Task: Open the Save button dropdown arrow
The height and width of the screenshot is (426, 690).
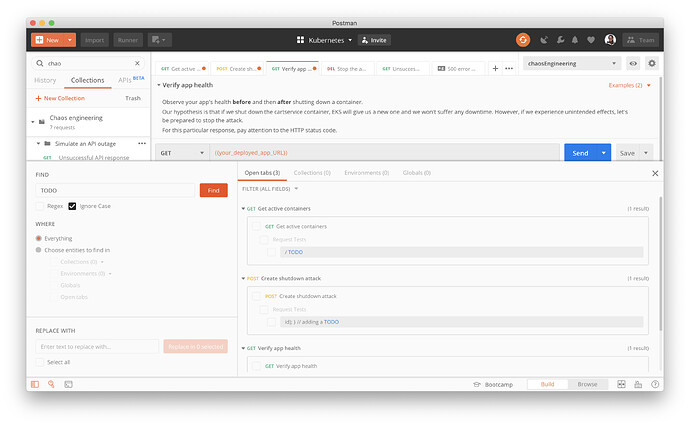Action: click(x=646, y=153)
